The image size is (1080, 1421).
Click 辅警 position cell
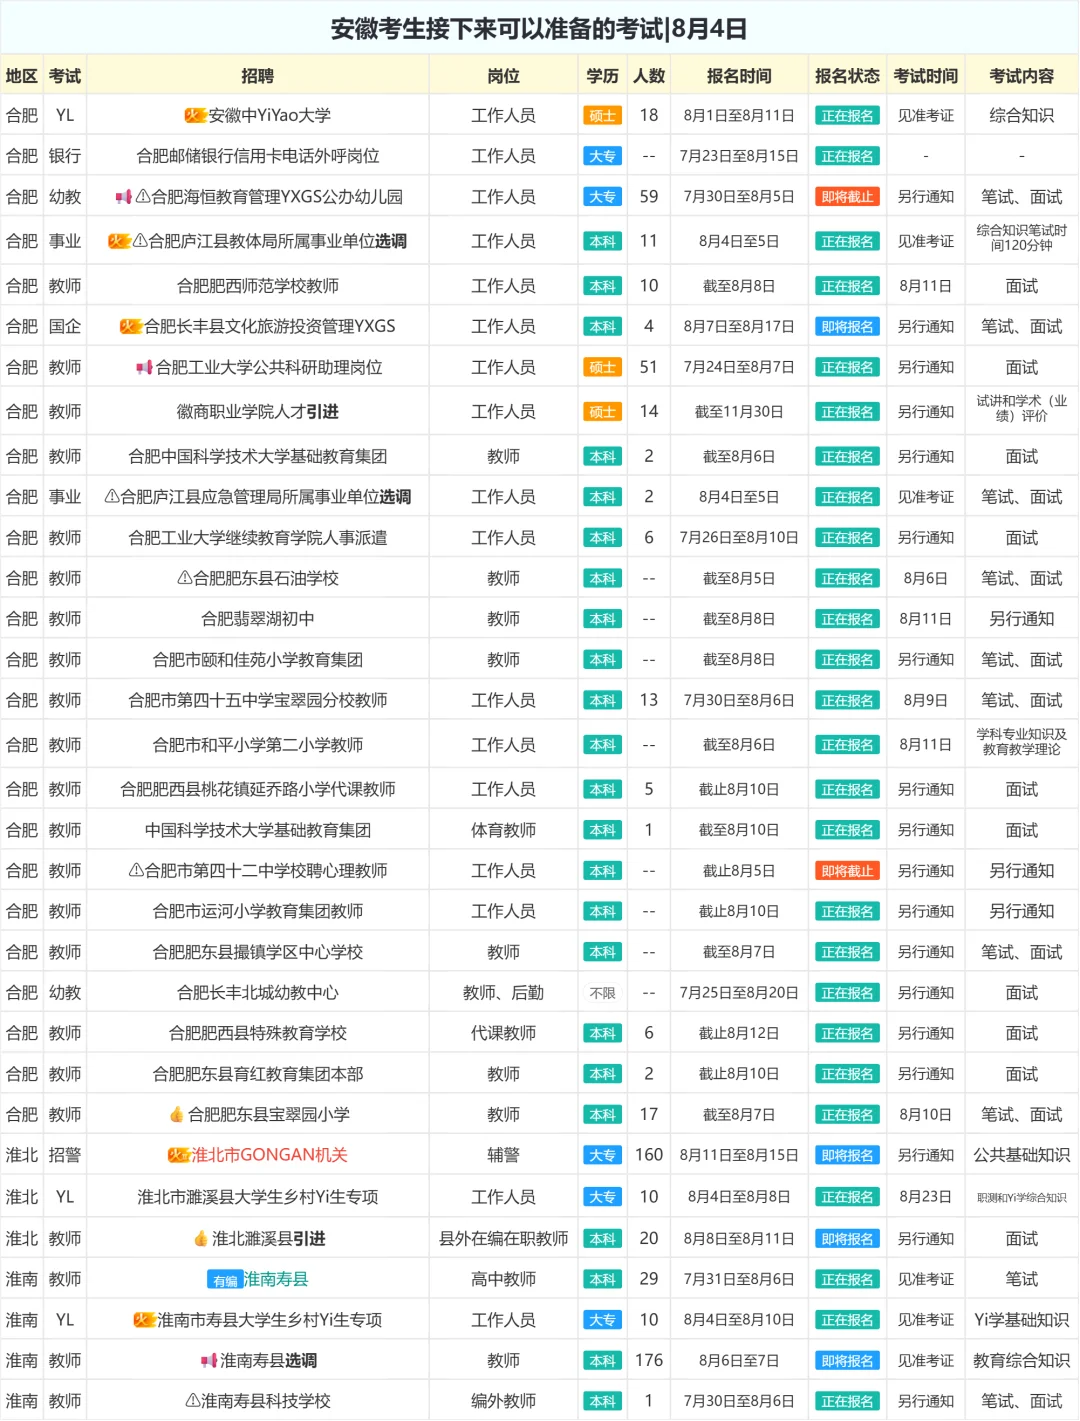(504, 1155)
